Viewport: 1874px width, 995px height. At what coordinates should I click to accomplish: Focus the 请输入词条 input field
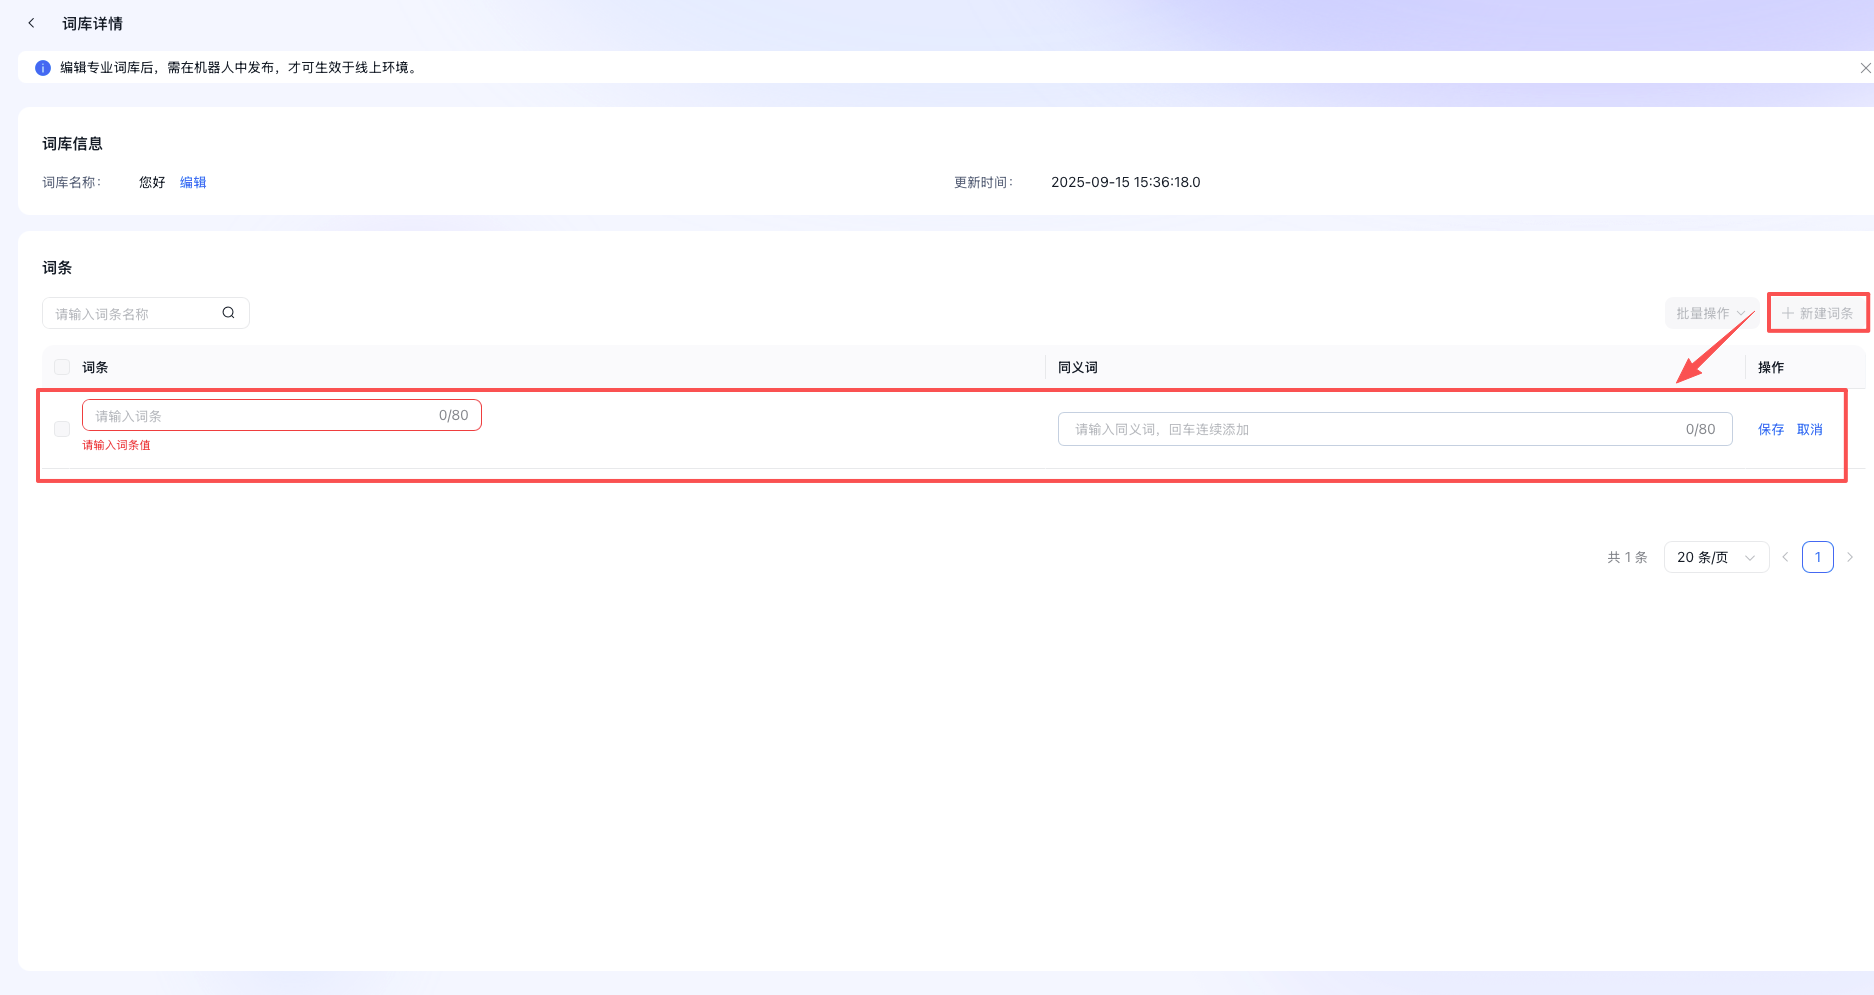(x=262, y=416)
